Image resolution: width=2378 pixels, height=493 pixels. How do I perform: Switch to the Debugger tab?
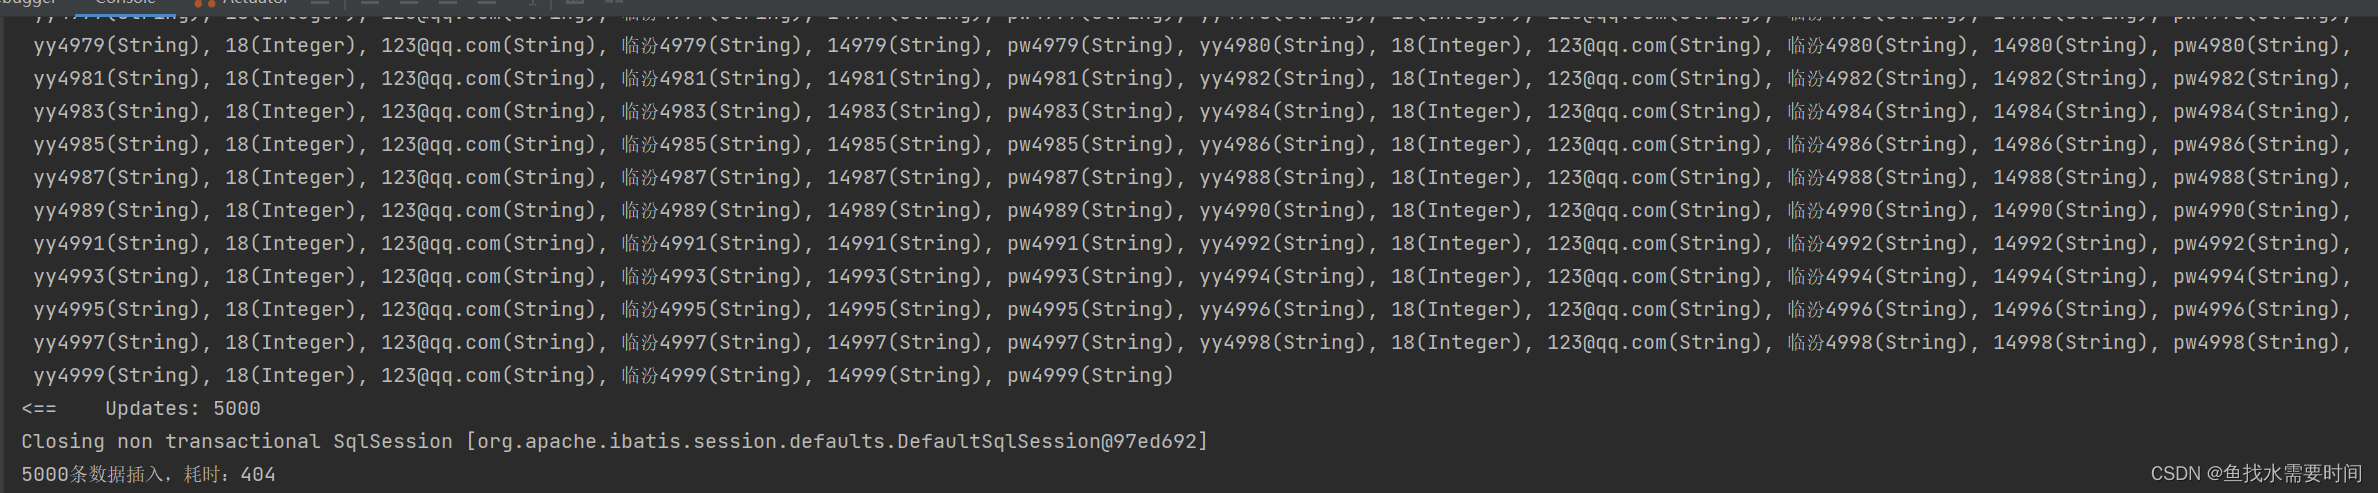point(28,3)
